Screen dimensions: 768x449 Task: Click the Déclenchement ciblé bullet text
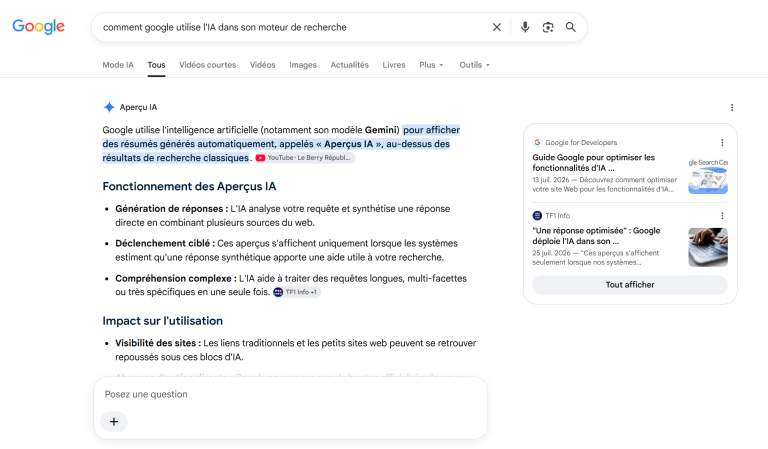[x=286, y=250]
